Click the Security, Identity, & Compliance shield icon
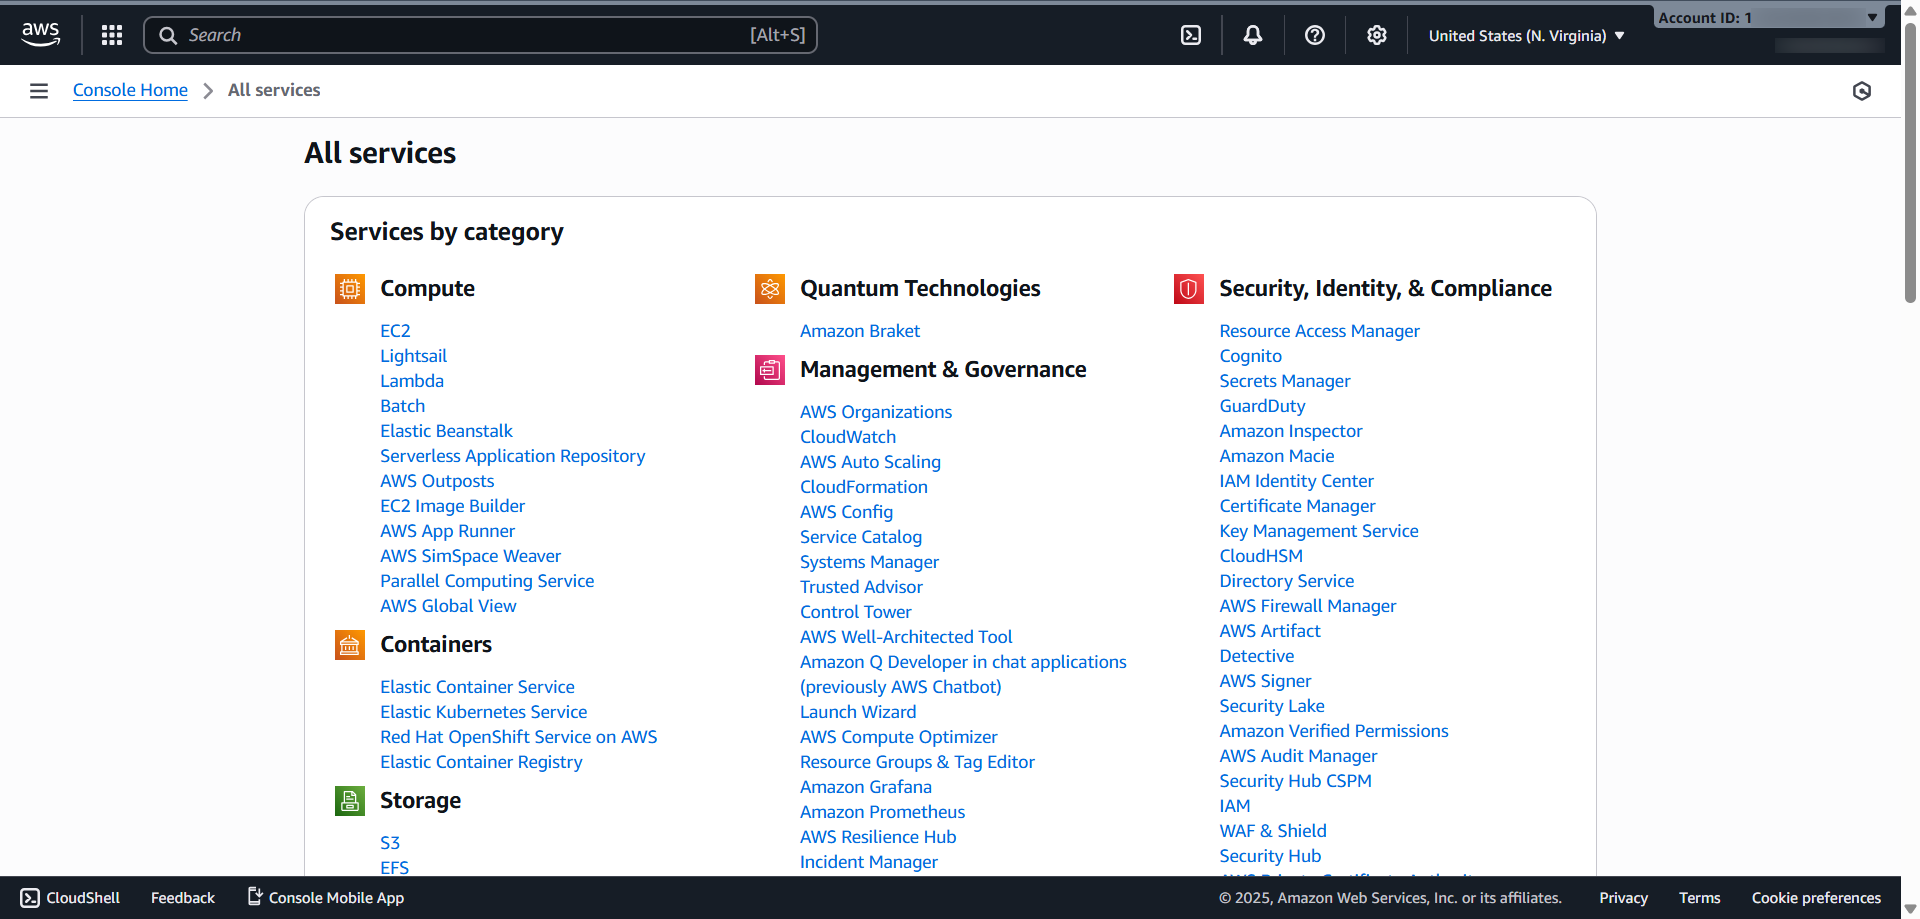The width and height of the screenshot is (1920, 919). pyautogui.click(x=1188, y=289)
